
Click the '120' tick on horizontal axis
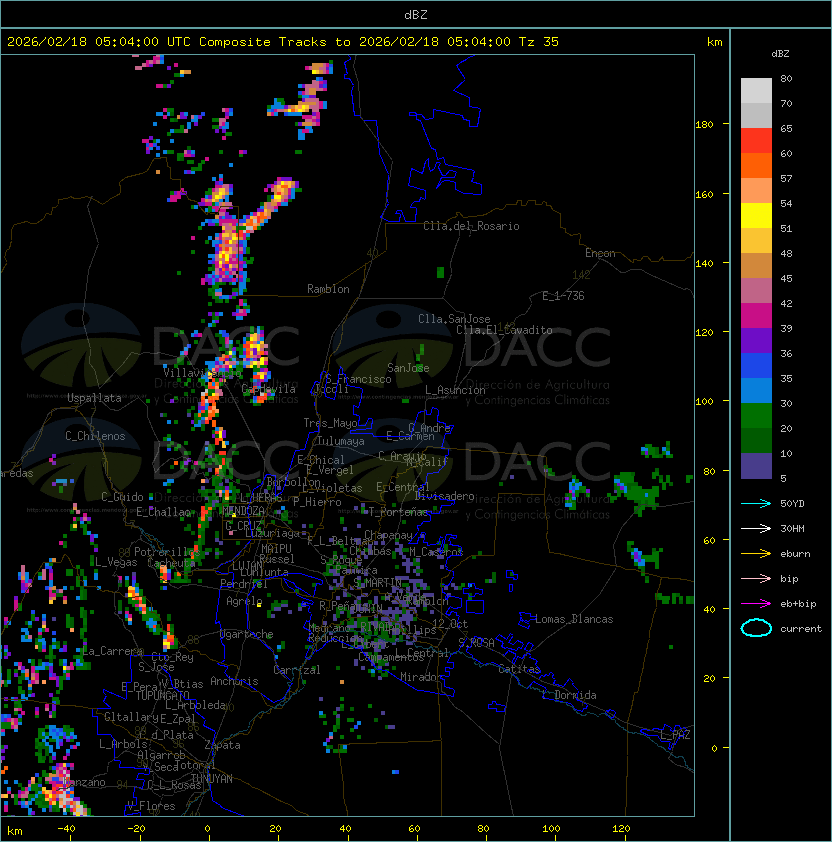[x=621, y=829]
